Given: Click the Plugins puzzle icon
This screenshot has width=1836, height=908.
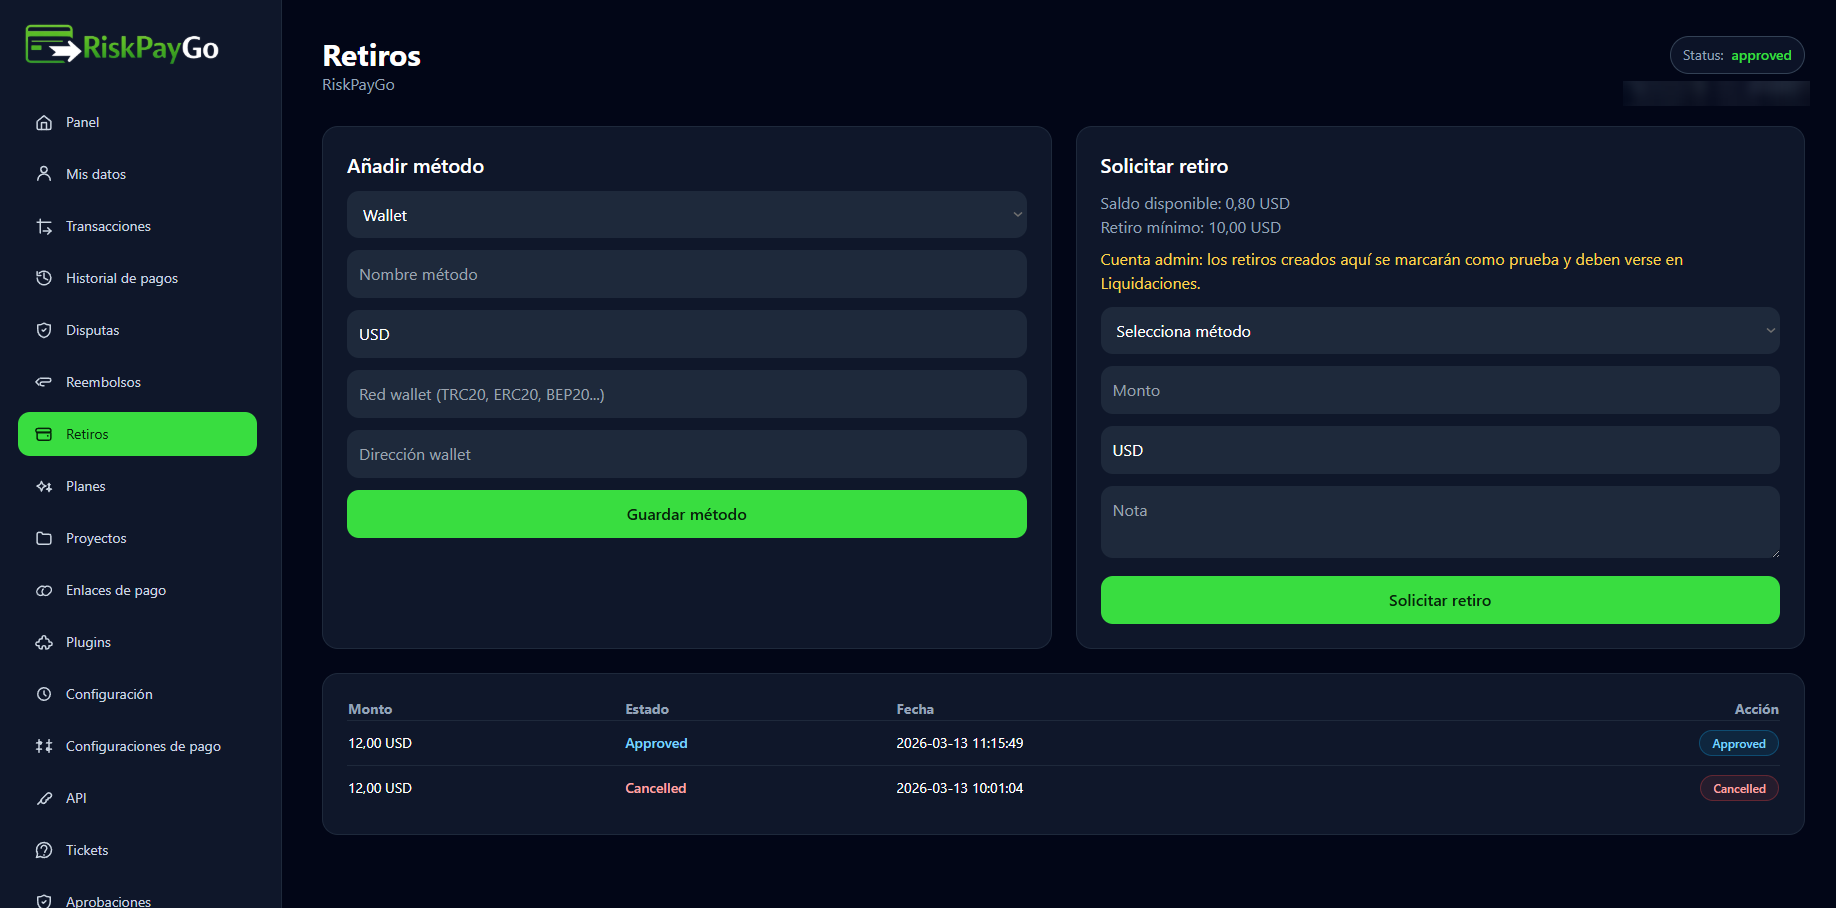Looking at the screenshot, I should (44, 642).
